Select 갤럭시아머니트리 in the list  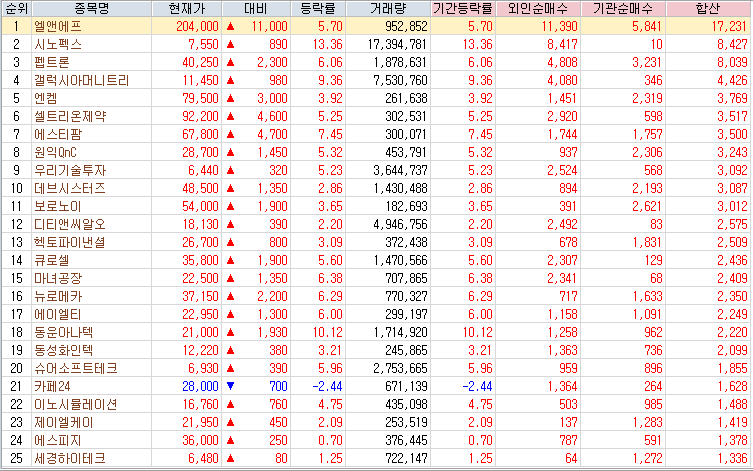coord(82,81)
